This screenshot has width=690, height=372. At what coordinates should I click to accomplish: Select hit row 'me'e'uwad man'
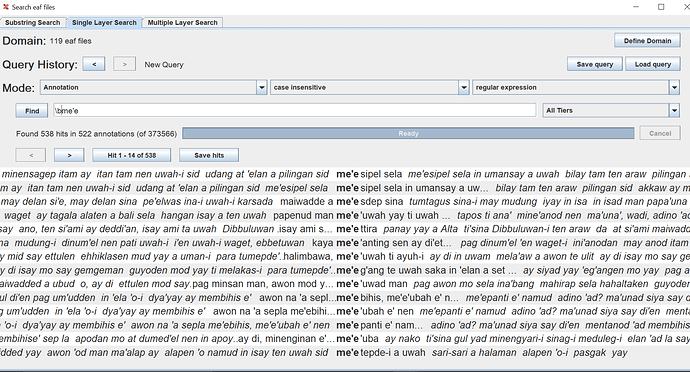(x=345, y=284)
